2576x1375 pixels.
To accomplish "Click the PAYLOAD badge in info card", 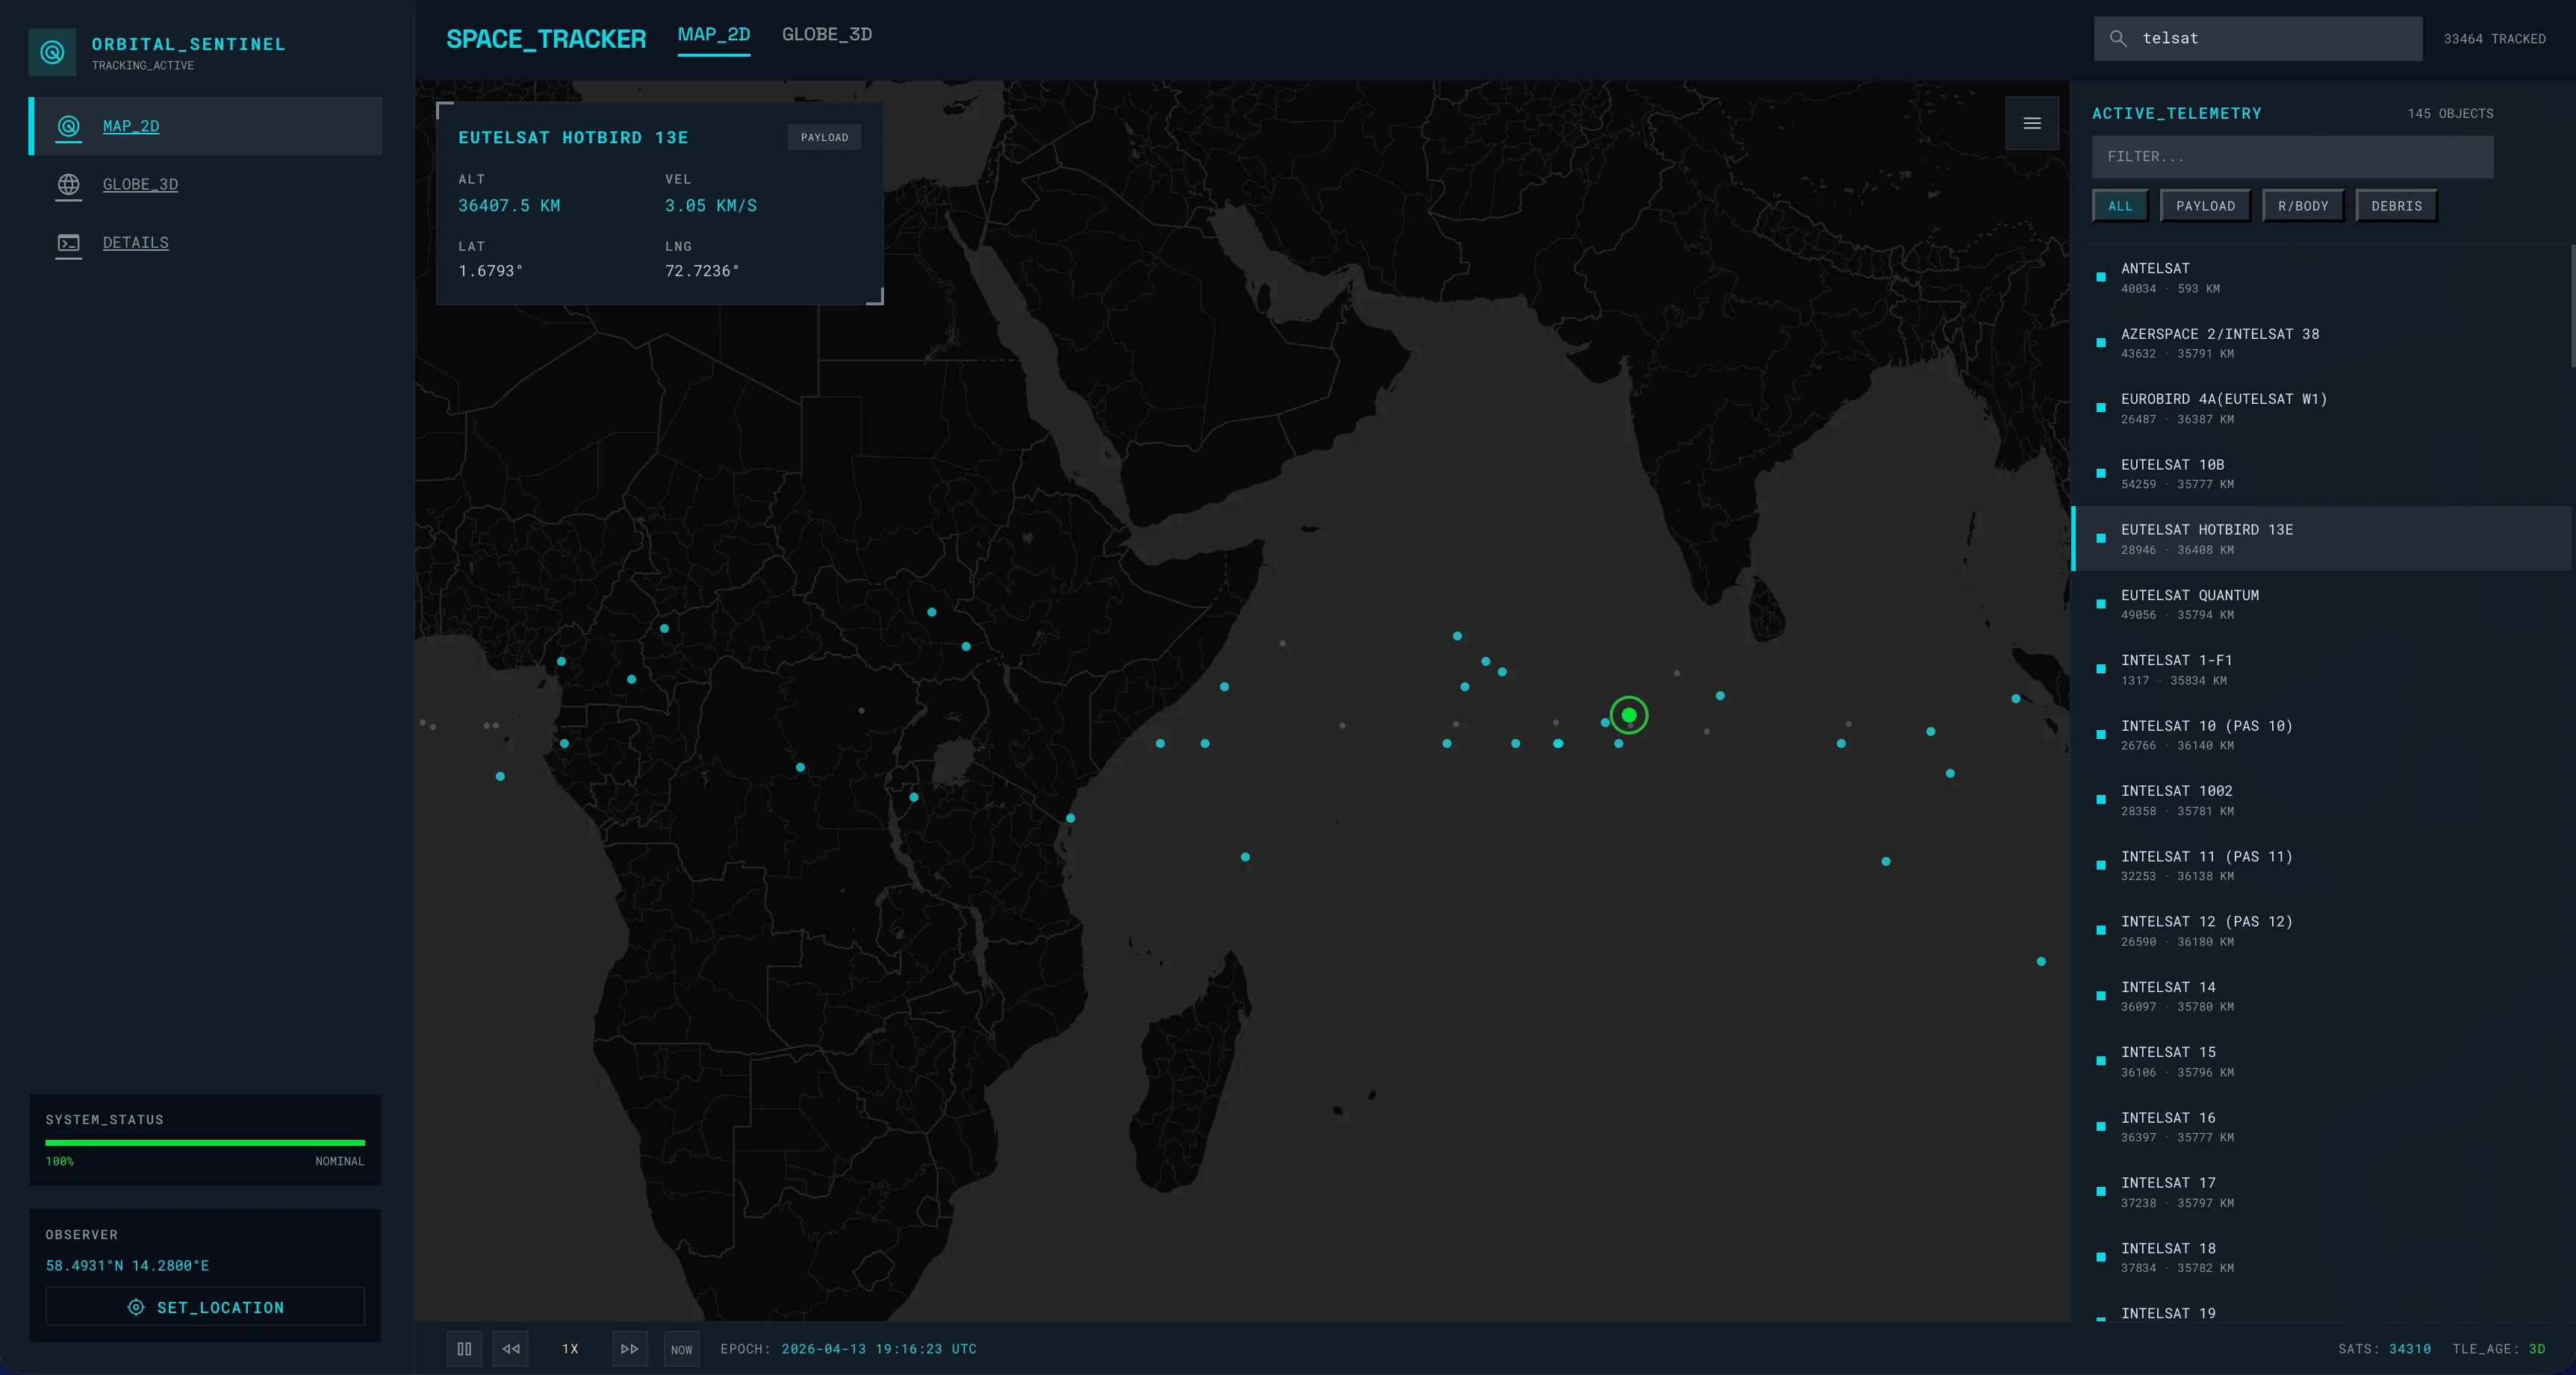I will pyautogui.click(x=824, y=137).
